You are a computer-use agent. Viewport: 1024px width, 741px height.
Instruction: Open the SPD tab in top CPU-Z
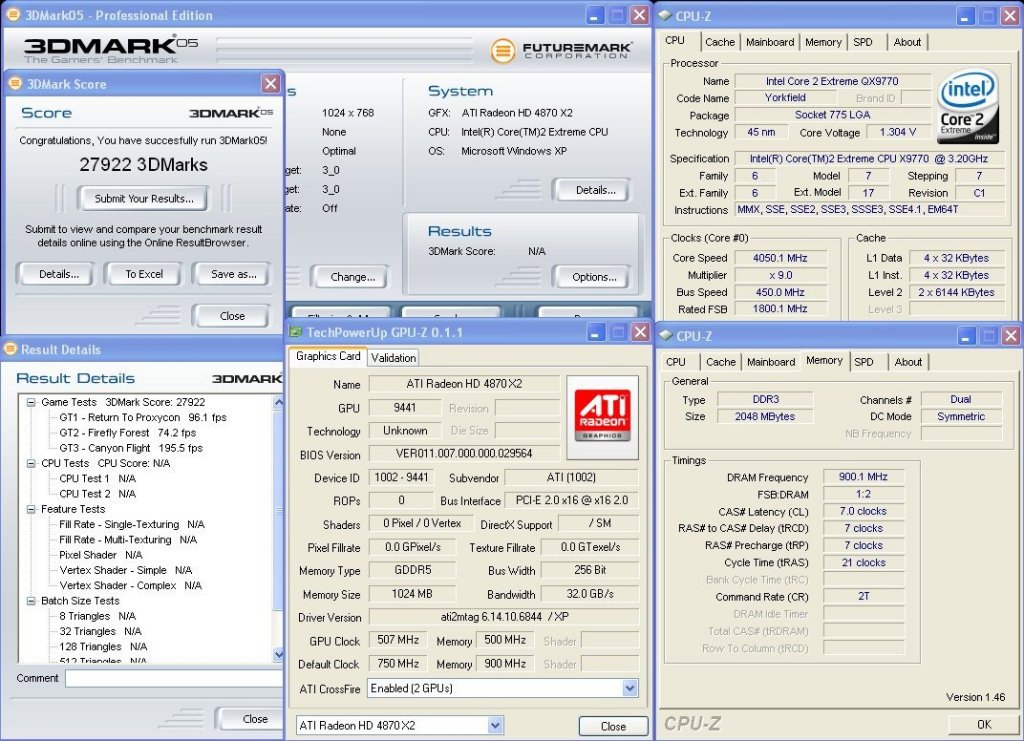click(863, 42)
